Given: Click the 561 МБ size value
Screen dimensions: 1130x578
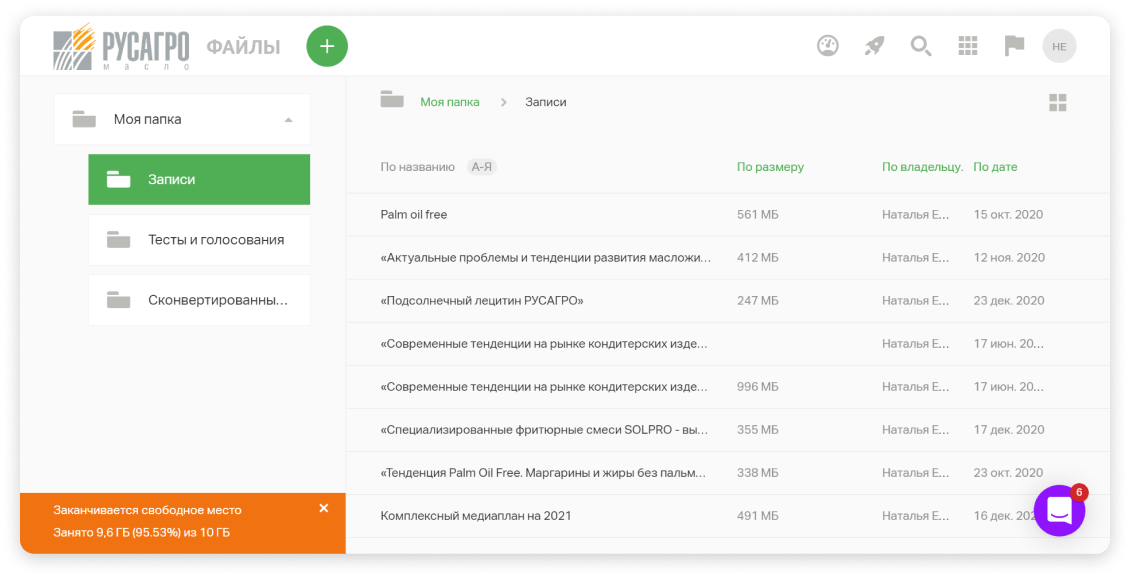Looking at the screenshot, I should [757, 215].
